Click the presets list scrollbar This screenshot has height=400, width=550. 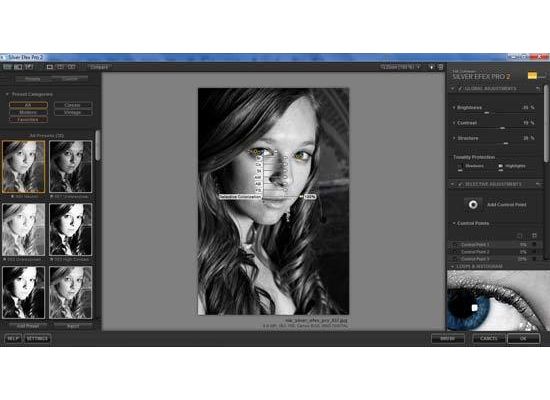pyautogui.click(x=98, y=145)
